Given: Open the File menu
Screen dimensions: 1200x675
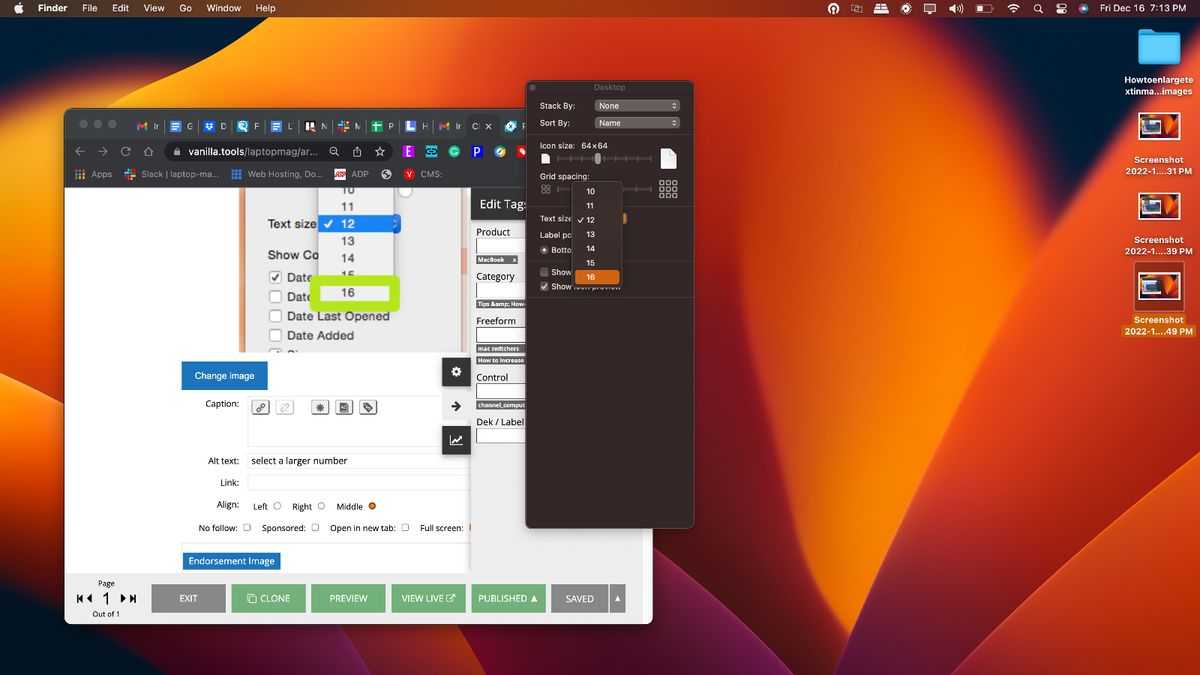Looking at the screenshot, I should tap(90, 8).
